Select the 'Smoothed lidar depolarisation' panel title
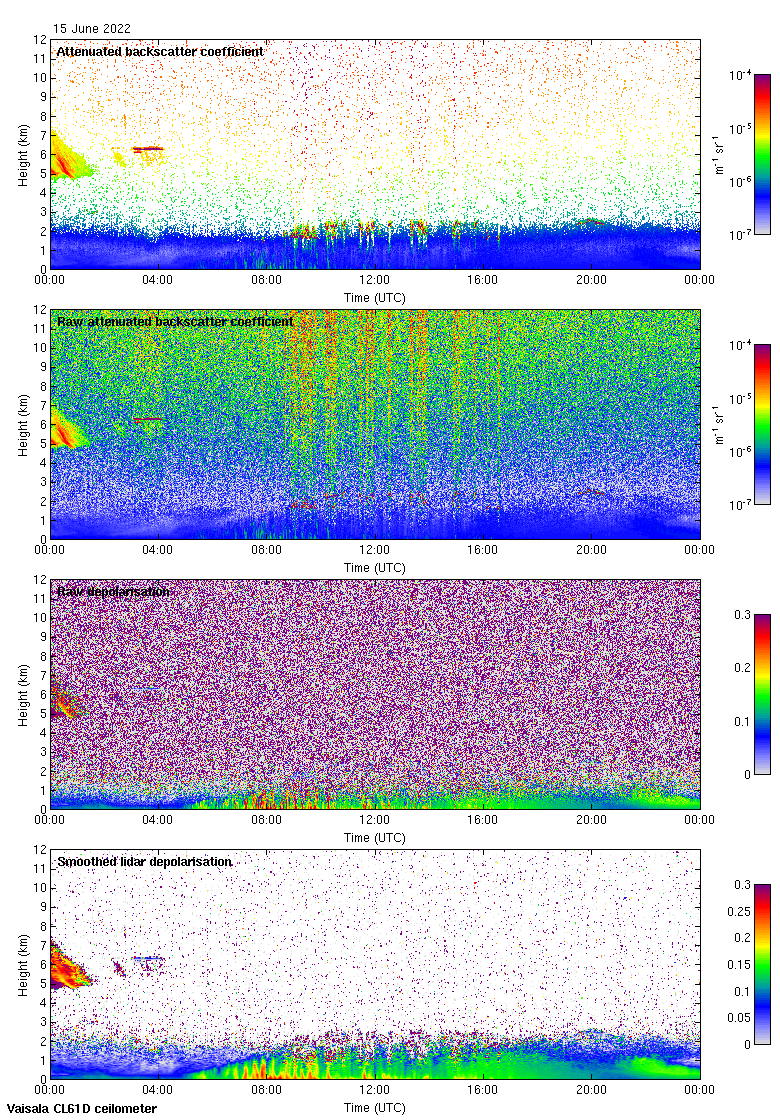Image resolution: width=780 pixels, height=1120 pixels. click(144, 862)
